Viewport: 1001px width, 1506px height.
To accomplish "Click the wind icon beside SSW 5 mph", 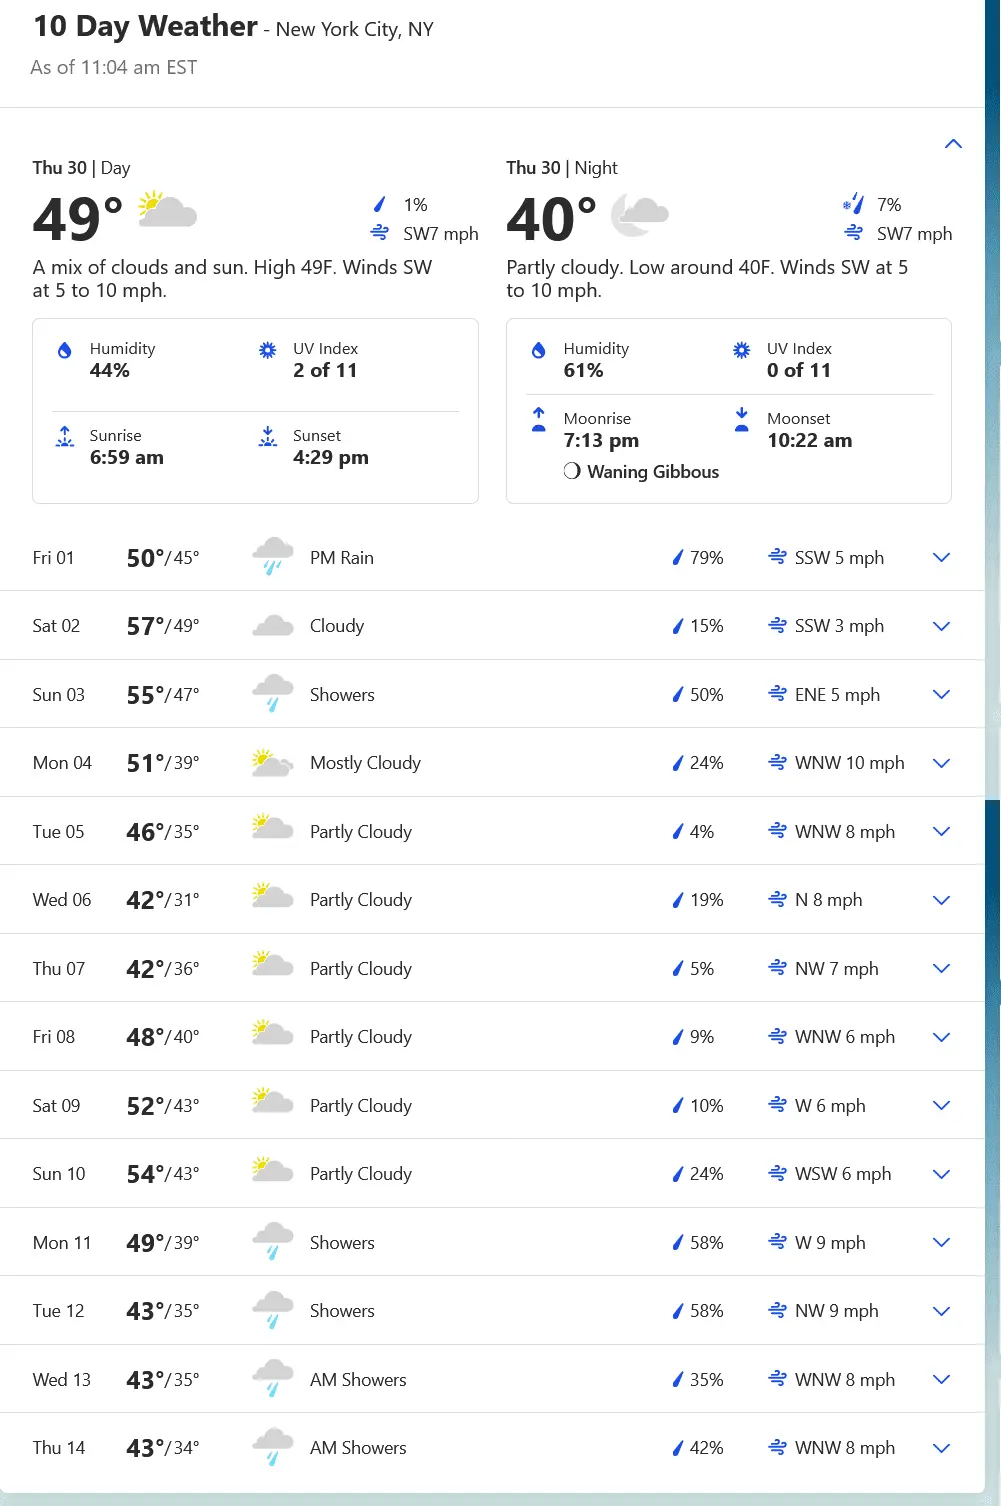I will [x=777, y=557].
